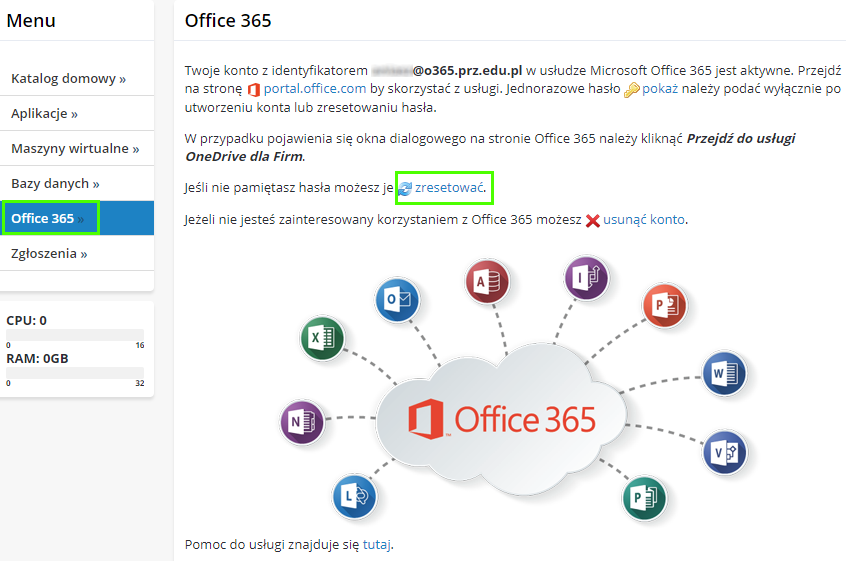This screenshot has width=846, height=561.
Task: Click the green Publisher icon
Action: click(644, 498)
